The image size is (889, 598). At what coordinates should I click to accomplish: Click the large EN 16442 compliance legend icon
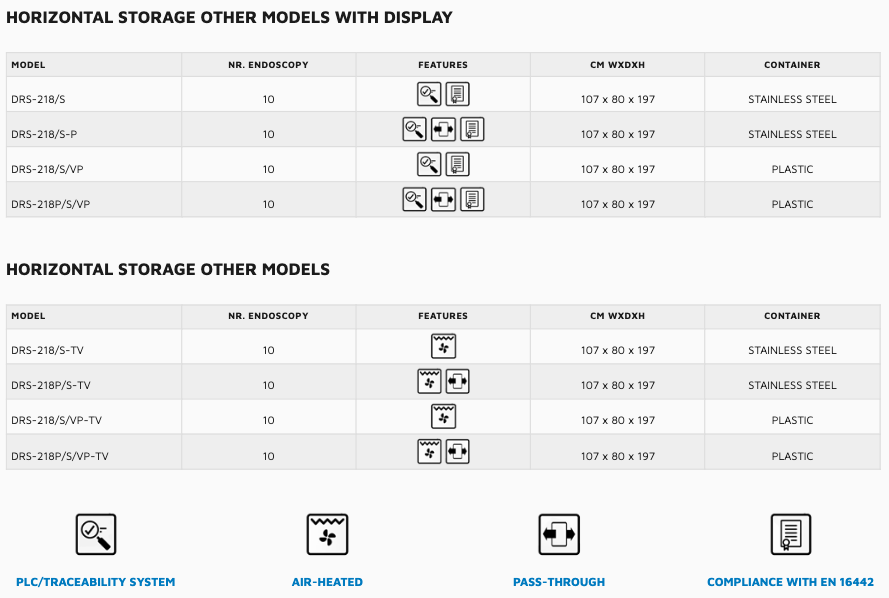tap(791, 535)
